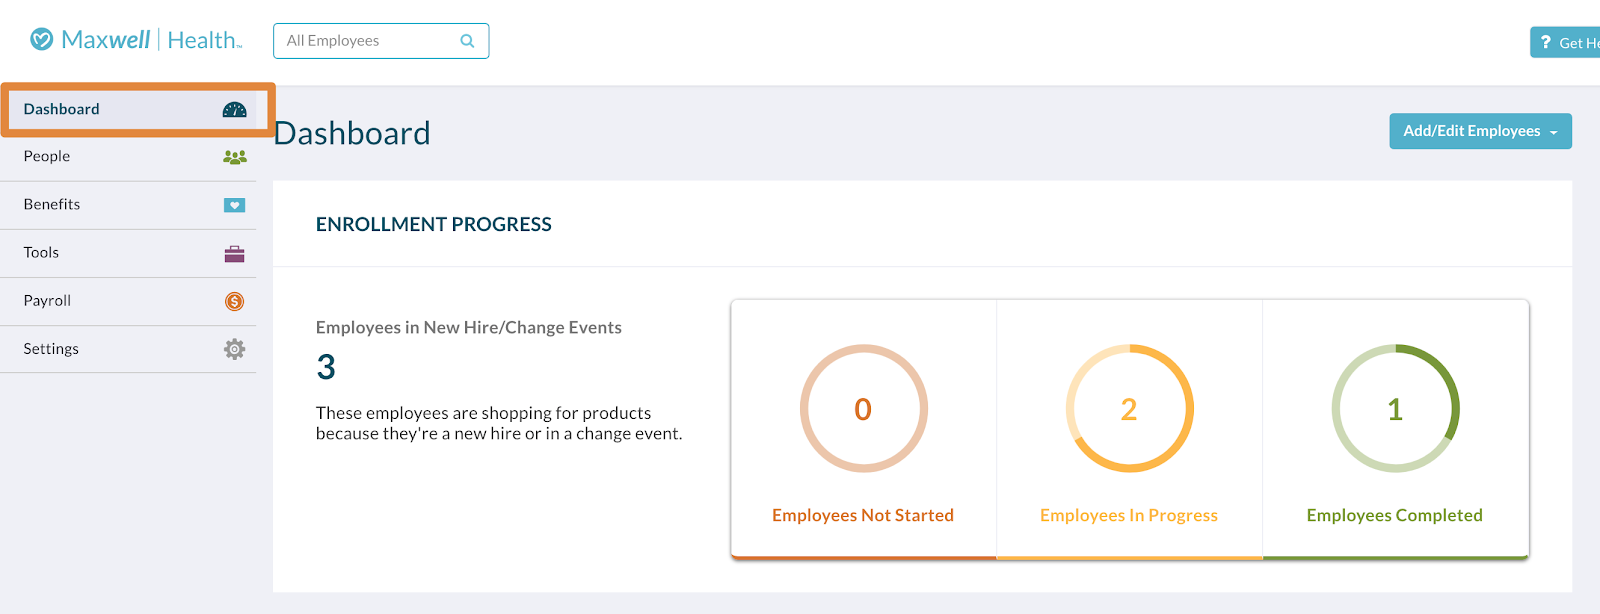Click the Maxwell Health logo
1600x614 pixels.
[x=136, y=40]
